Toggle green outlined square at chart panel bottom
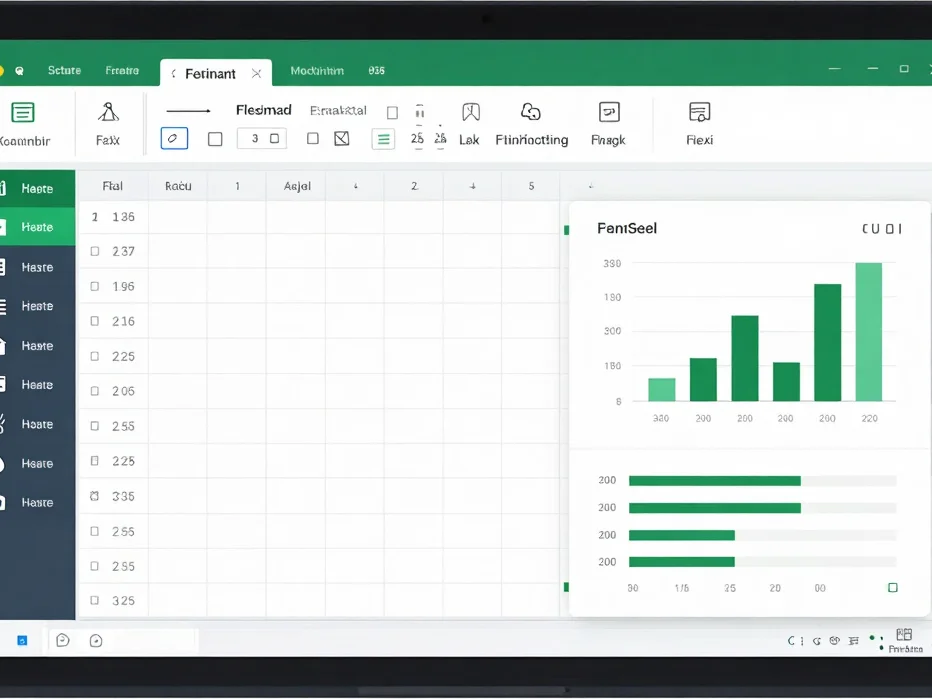This screenshot has height=699, width=932. (x=892, y=588)
